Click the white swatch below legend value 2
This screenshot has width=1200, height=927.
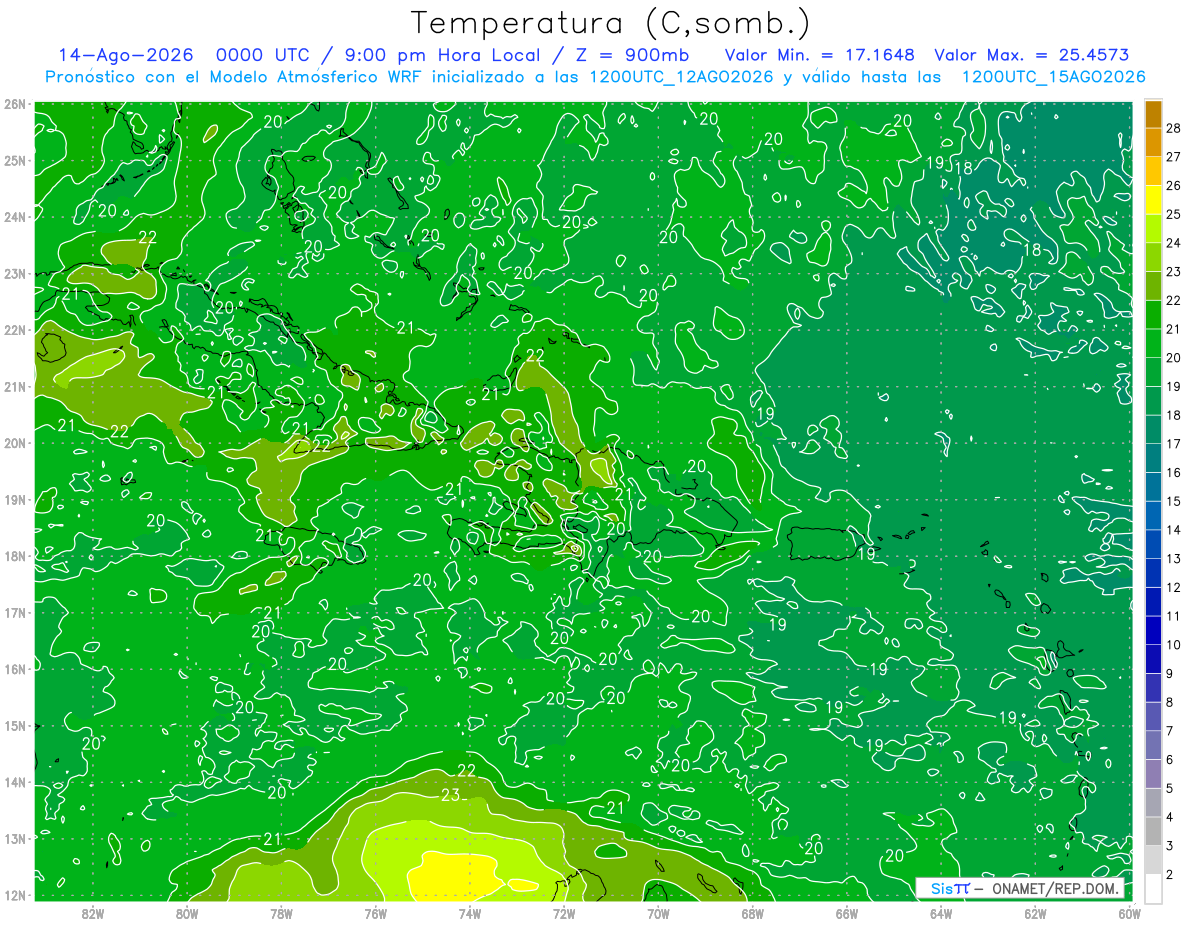1153,888
